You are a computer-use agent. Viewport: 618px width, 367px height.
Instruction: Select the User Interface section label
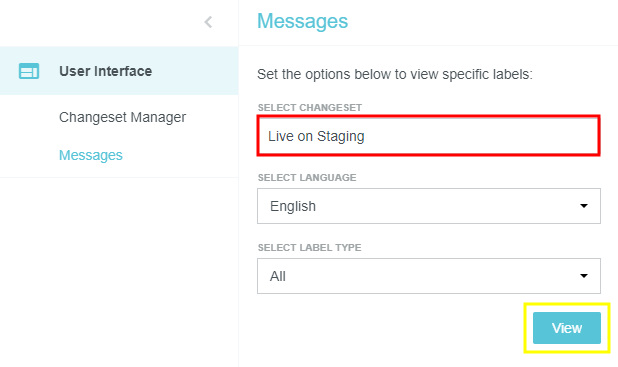pos(106,71)
